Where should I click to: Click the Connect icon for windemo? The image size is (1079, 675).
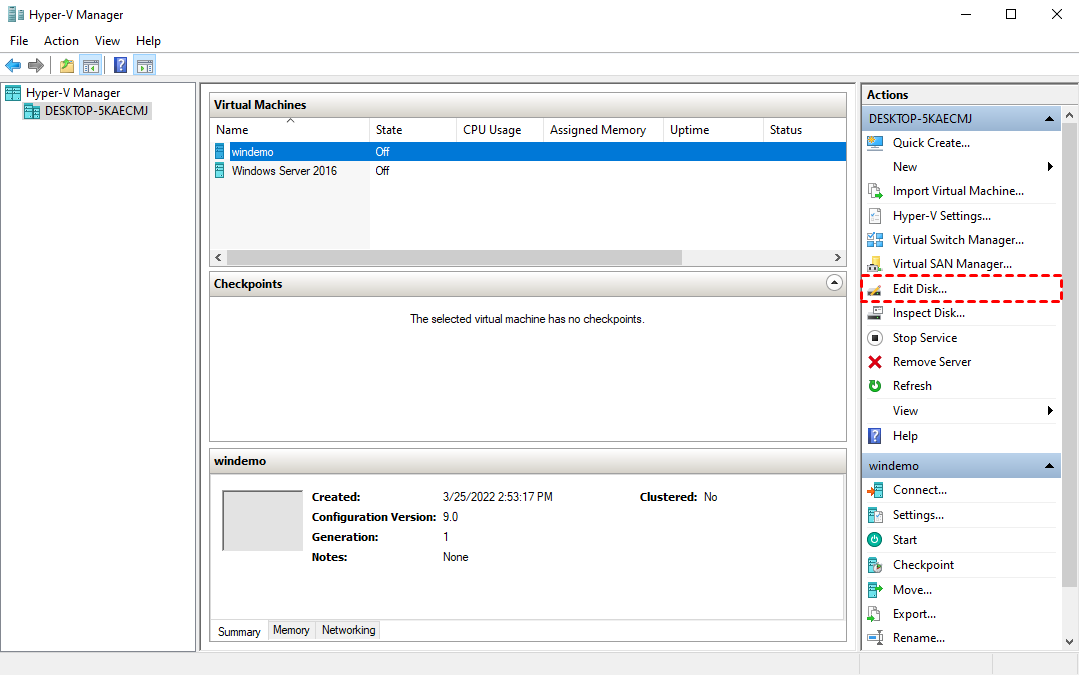[875, 490]
